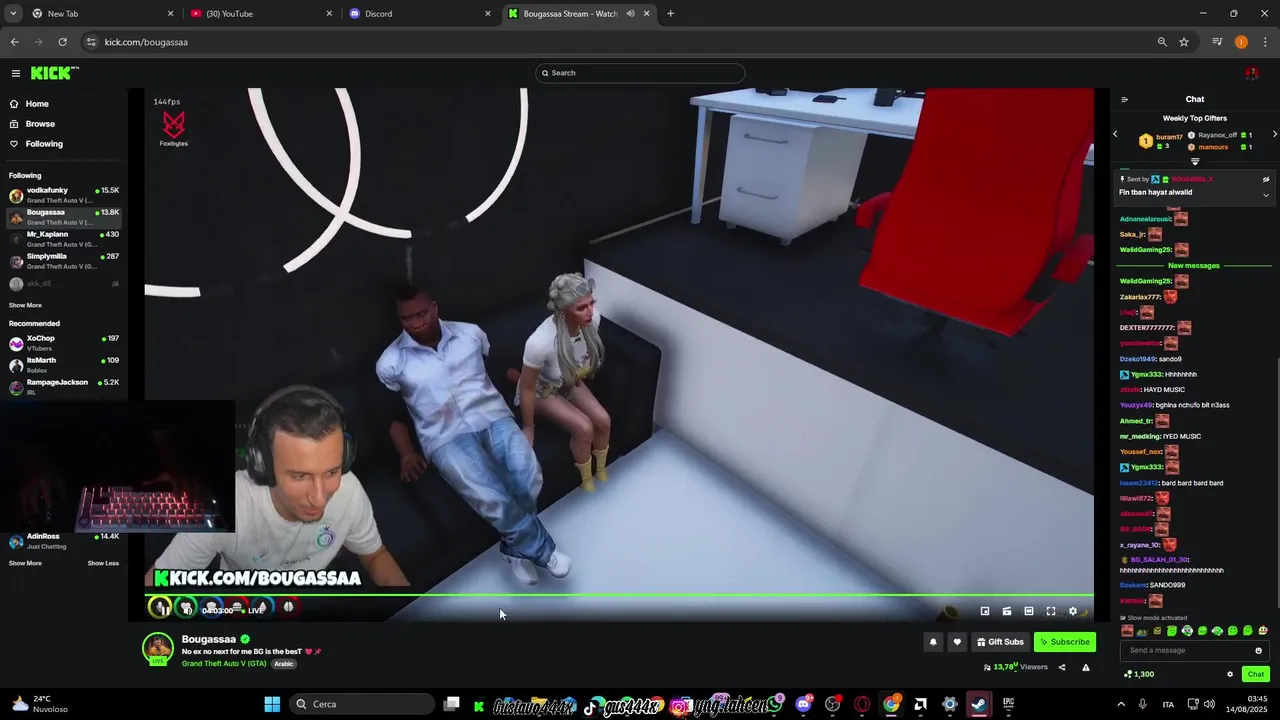Screen dimensions: 1280x720
Task: Click the Kick search field
Action: [640, 73]
